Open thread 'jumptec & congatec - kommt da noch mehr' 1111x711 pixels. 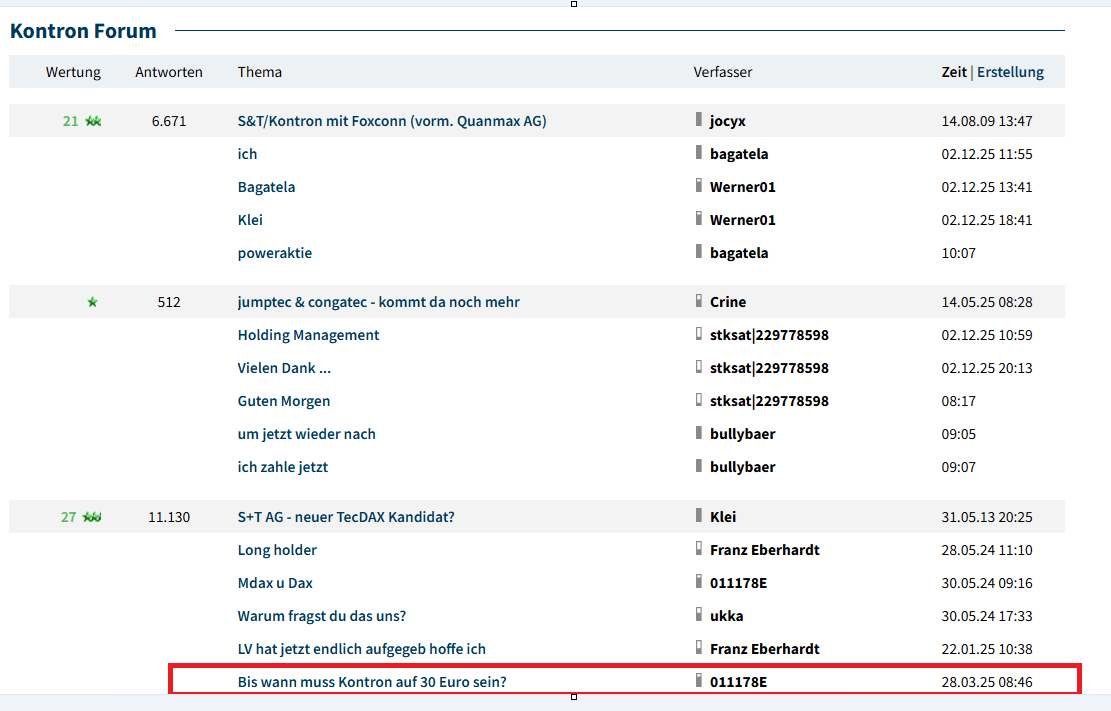click(x=378, y=302)
